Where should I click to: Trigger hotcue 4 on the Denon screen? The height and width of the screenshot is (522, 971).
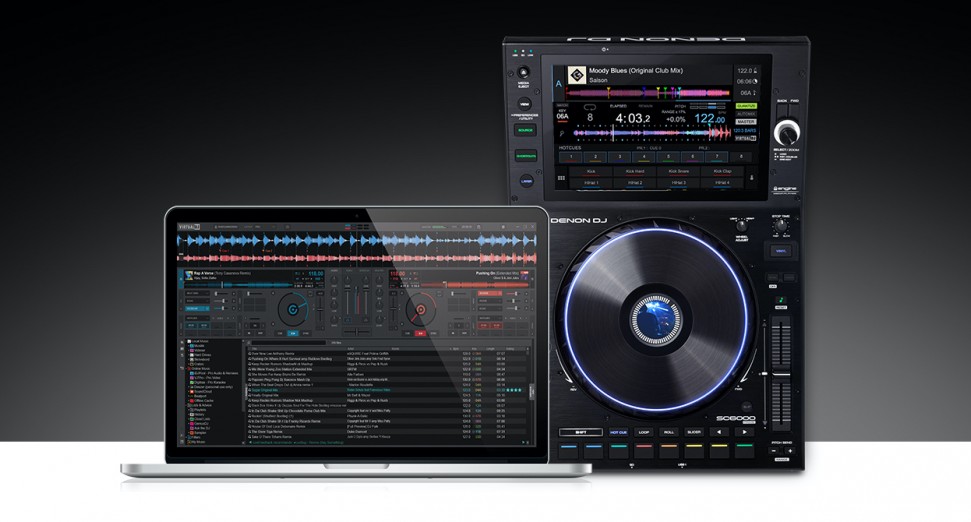644,157
